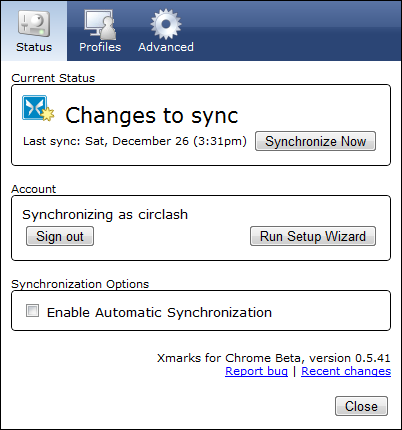Click the Synchronization Options section heading

[x=80, y=284]
